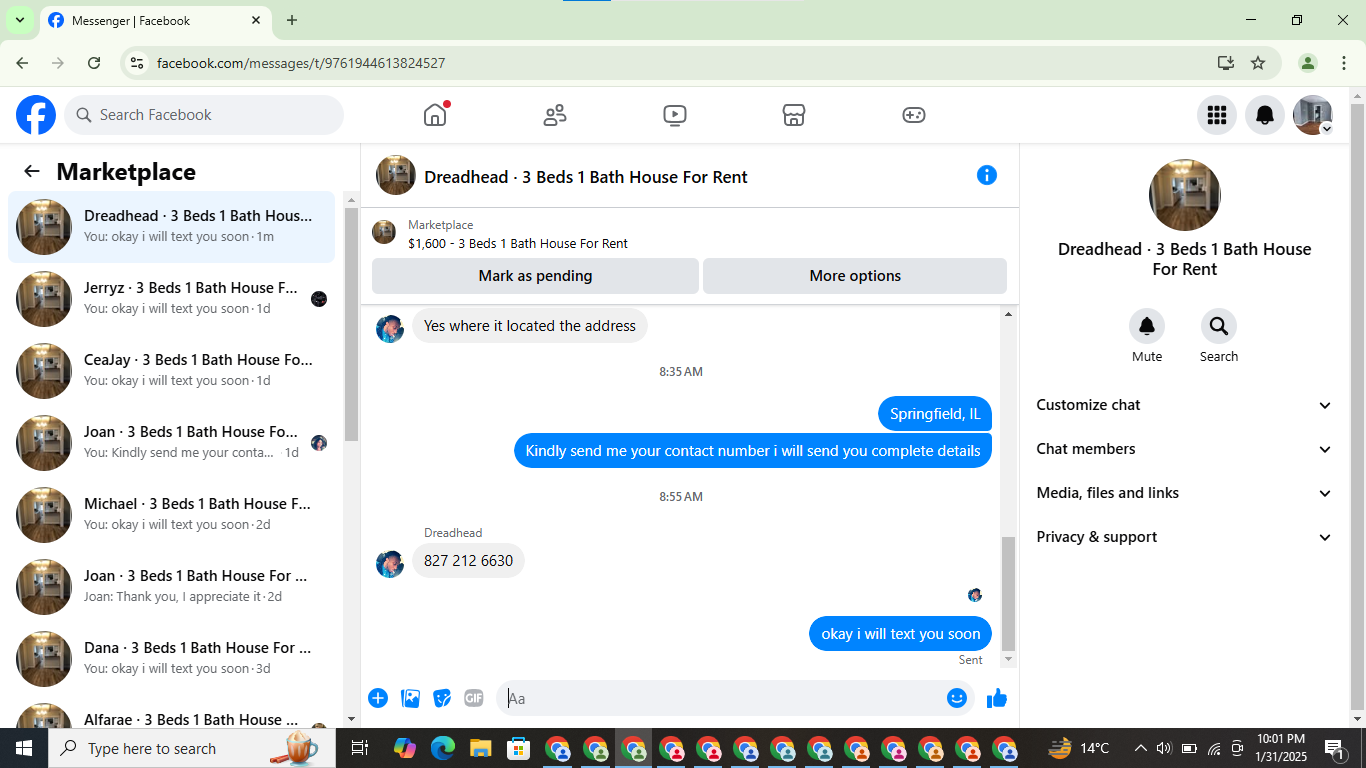Screen dimensions: 1366x768
Task: Open the Marketplace storefront icon in top navigation
Action: pyautogui.click(x=794, y=115)
